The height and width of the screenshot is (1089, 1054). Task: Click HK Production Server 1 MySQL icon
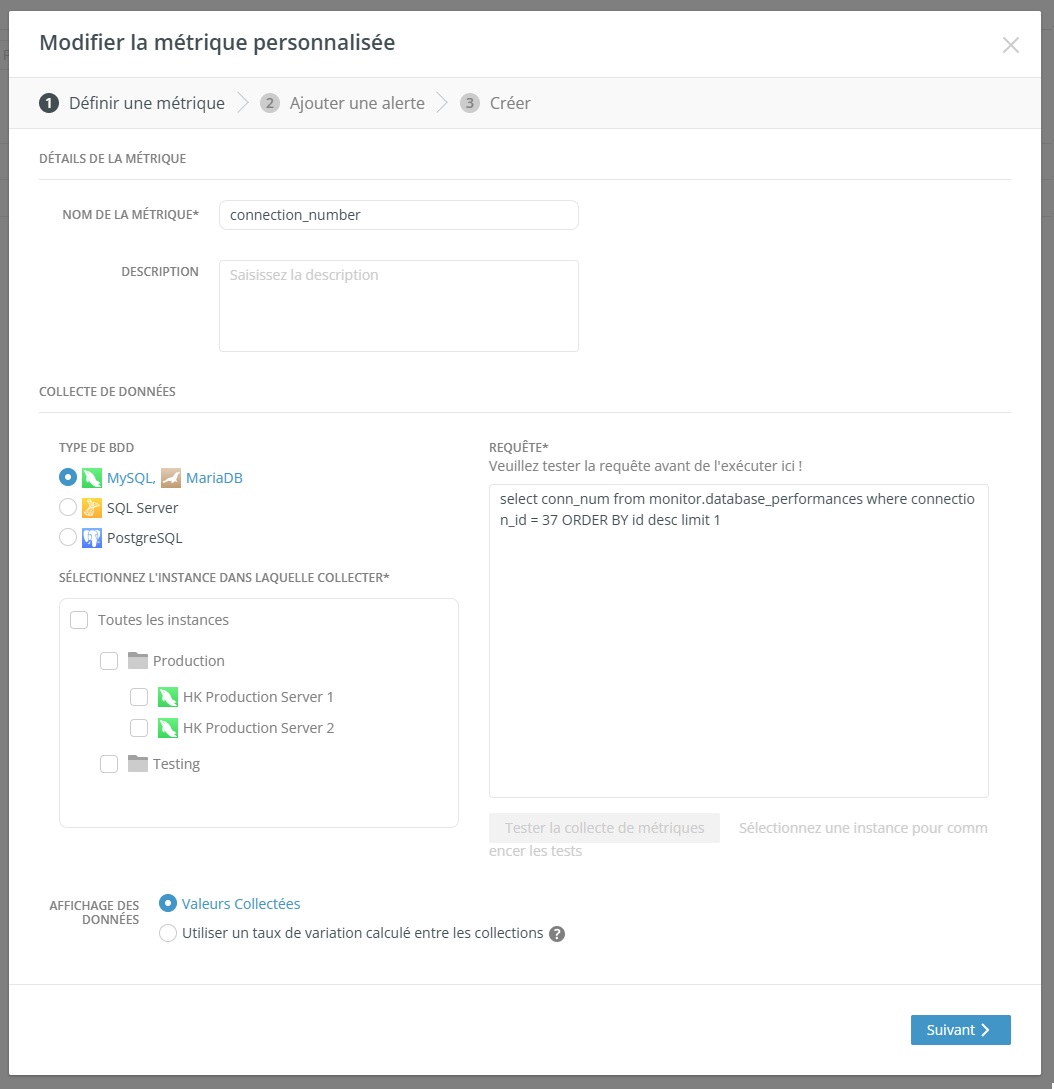point(168,697)
